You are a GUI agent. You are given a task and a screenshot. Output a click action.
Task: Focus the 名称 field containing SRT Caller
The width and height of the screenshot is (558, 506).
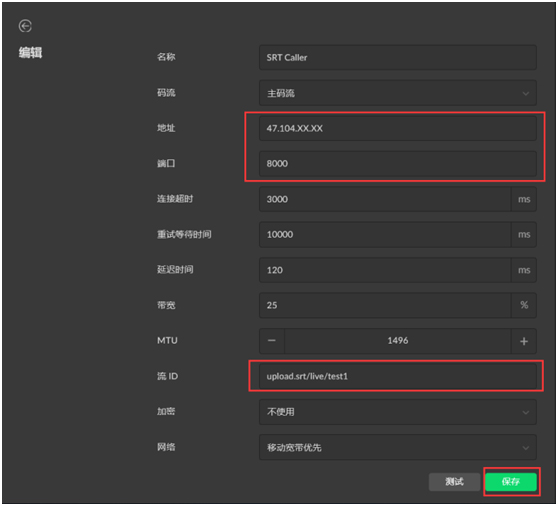point(398,58)
